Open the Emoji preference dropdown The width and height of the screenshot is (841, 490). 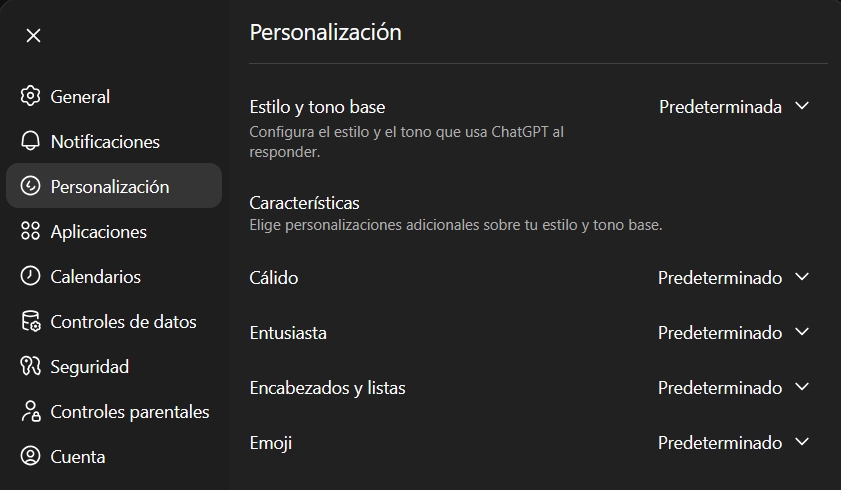click(733, 443)
